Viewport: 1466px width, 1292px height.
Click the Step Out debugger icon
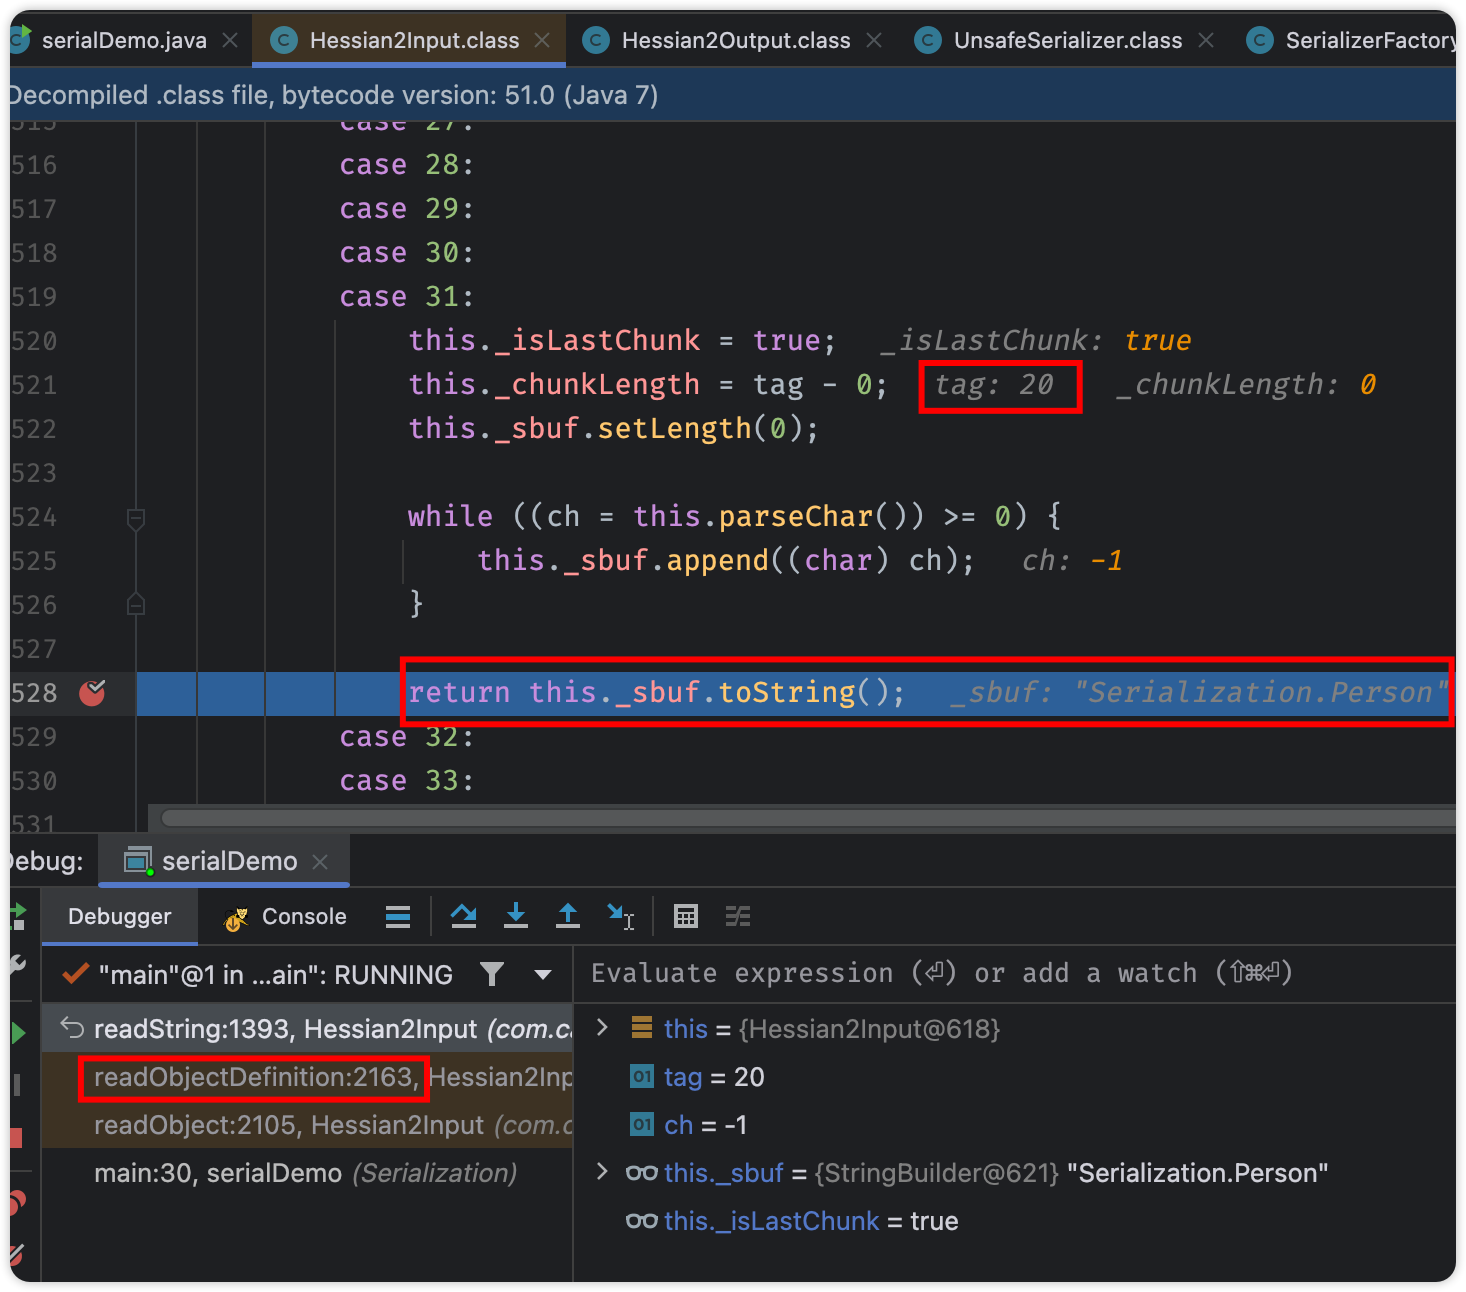[x=567, y=916]
